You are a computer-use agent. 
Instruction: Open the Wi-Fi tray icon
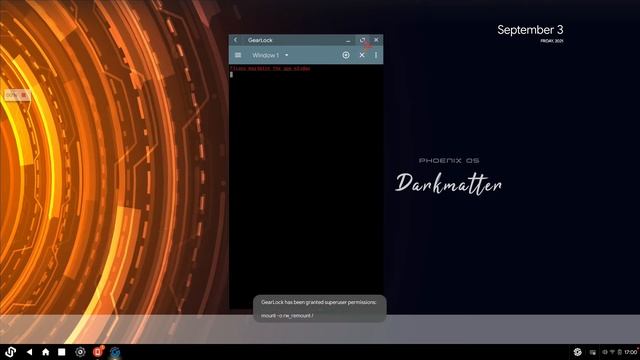point(612,352)
